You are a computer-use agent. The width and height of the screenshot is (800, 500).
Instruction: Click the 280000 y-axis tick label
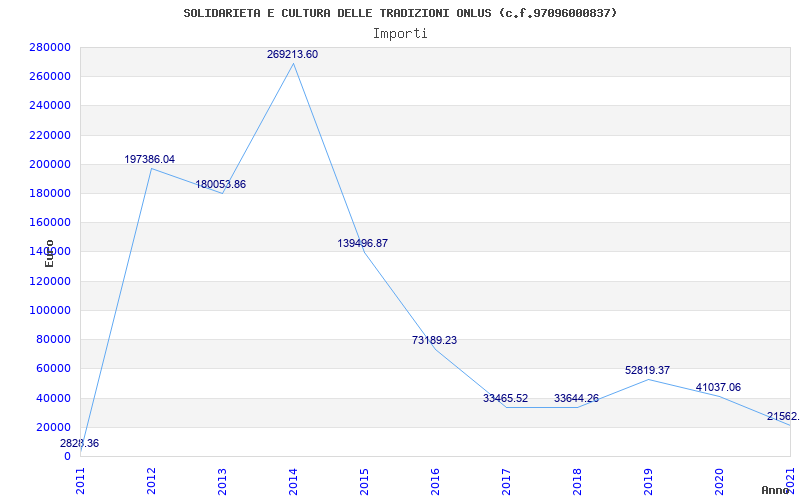click(x=50, y=47)
